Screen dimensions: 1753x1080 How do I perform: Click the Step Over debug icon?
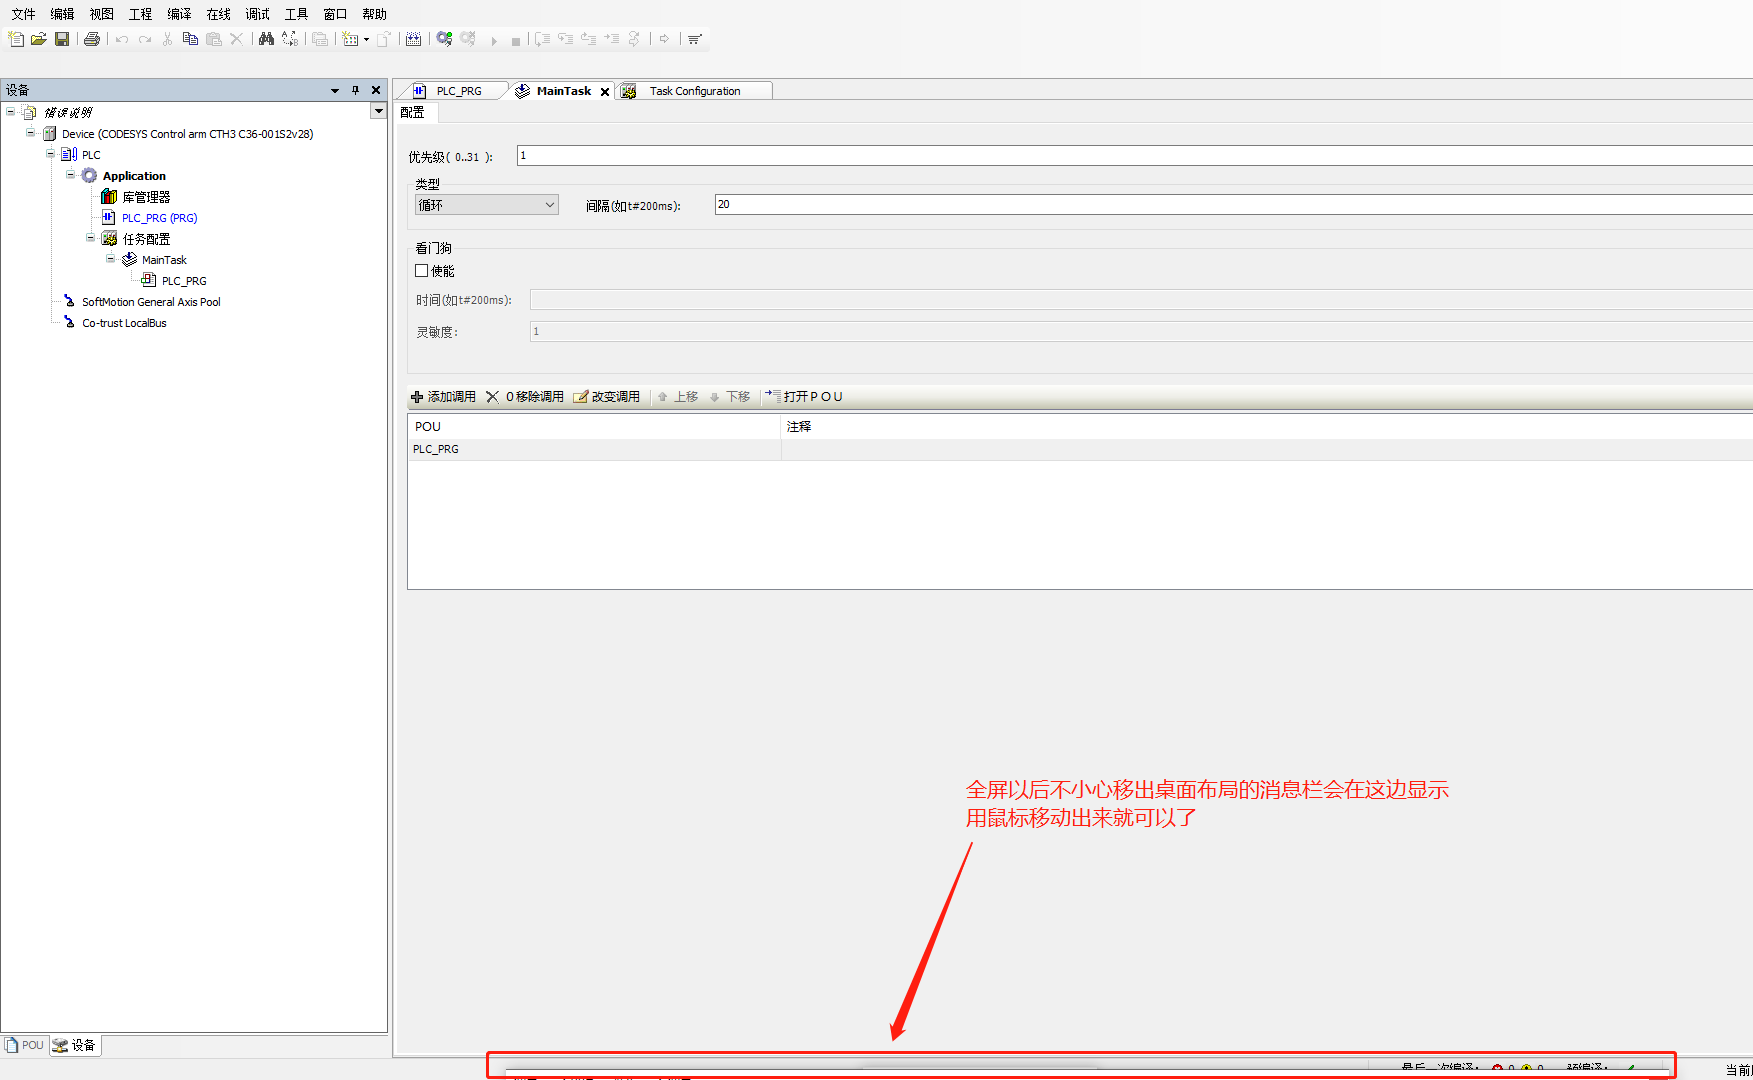pos(542,39)
